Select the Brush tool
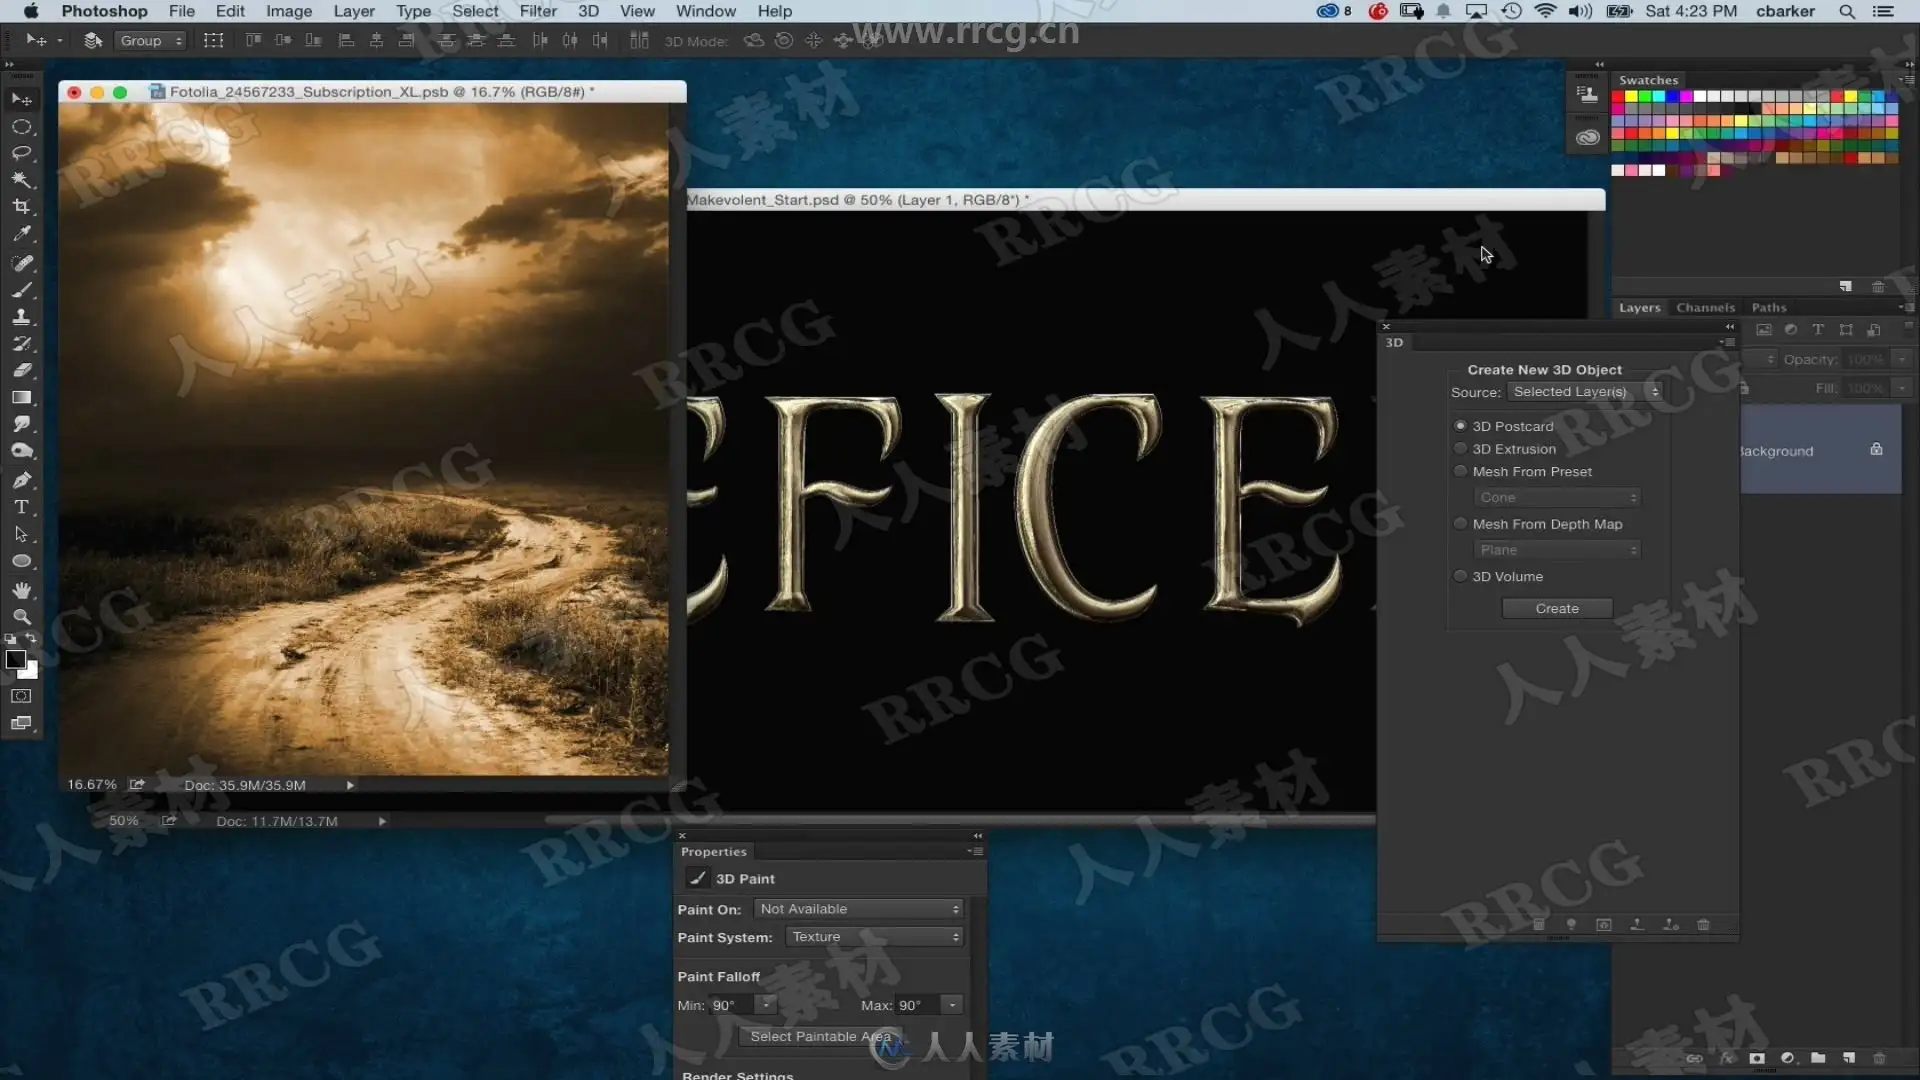This screenshot has height=1080, width=1920. pyautogui.click(x=21, y=290)
